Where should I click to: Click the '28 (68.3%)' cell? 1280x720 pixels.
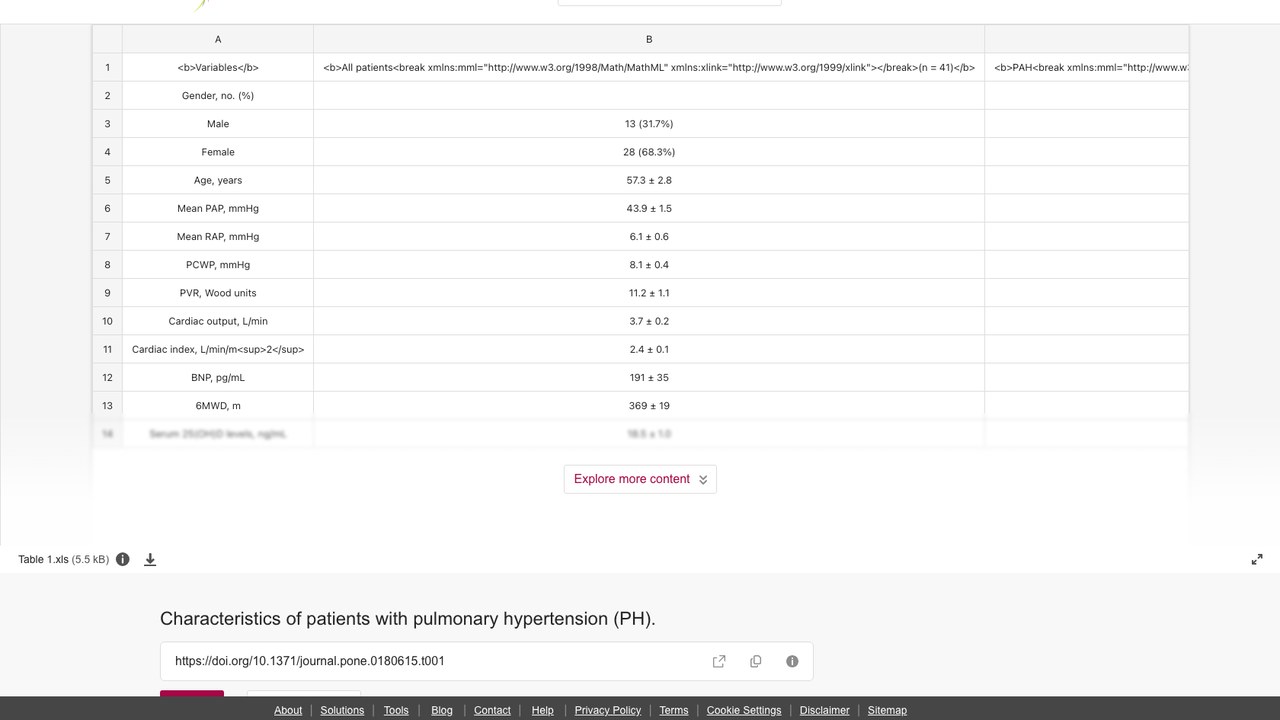(649, 152)
